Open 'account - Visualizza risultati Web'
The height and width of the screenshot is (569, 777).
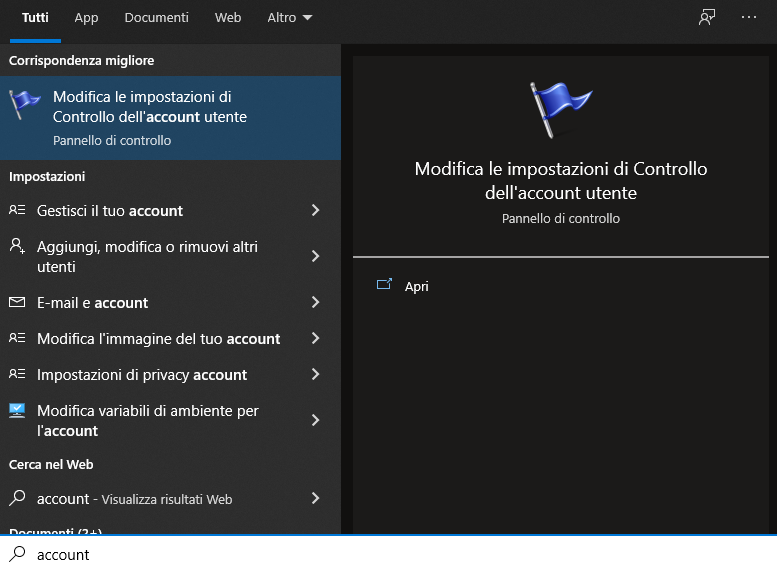pos(170,499)
